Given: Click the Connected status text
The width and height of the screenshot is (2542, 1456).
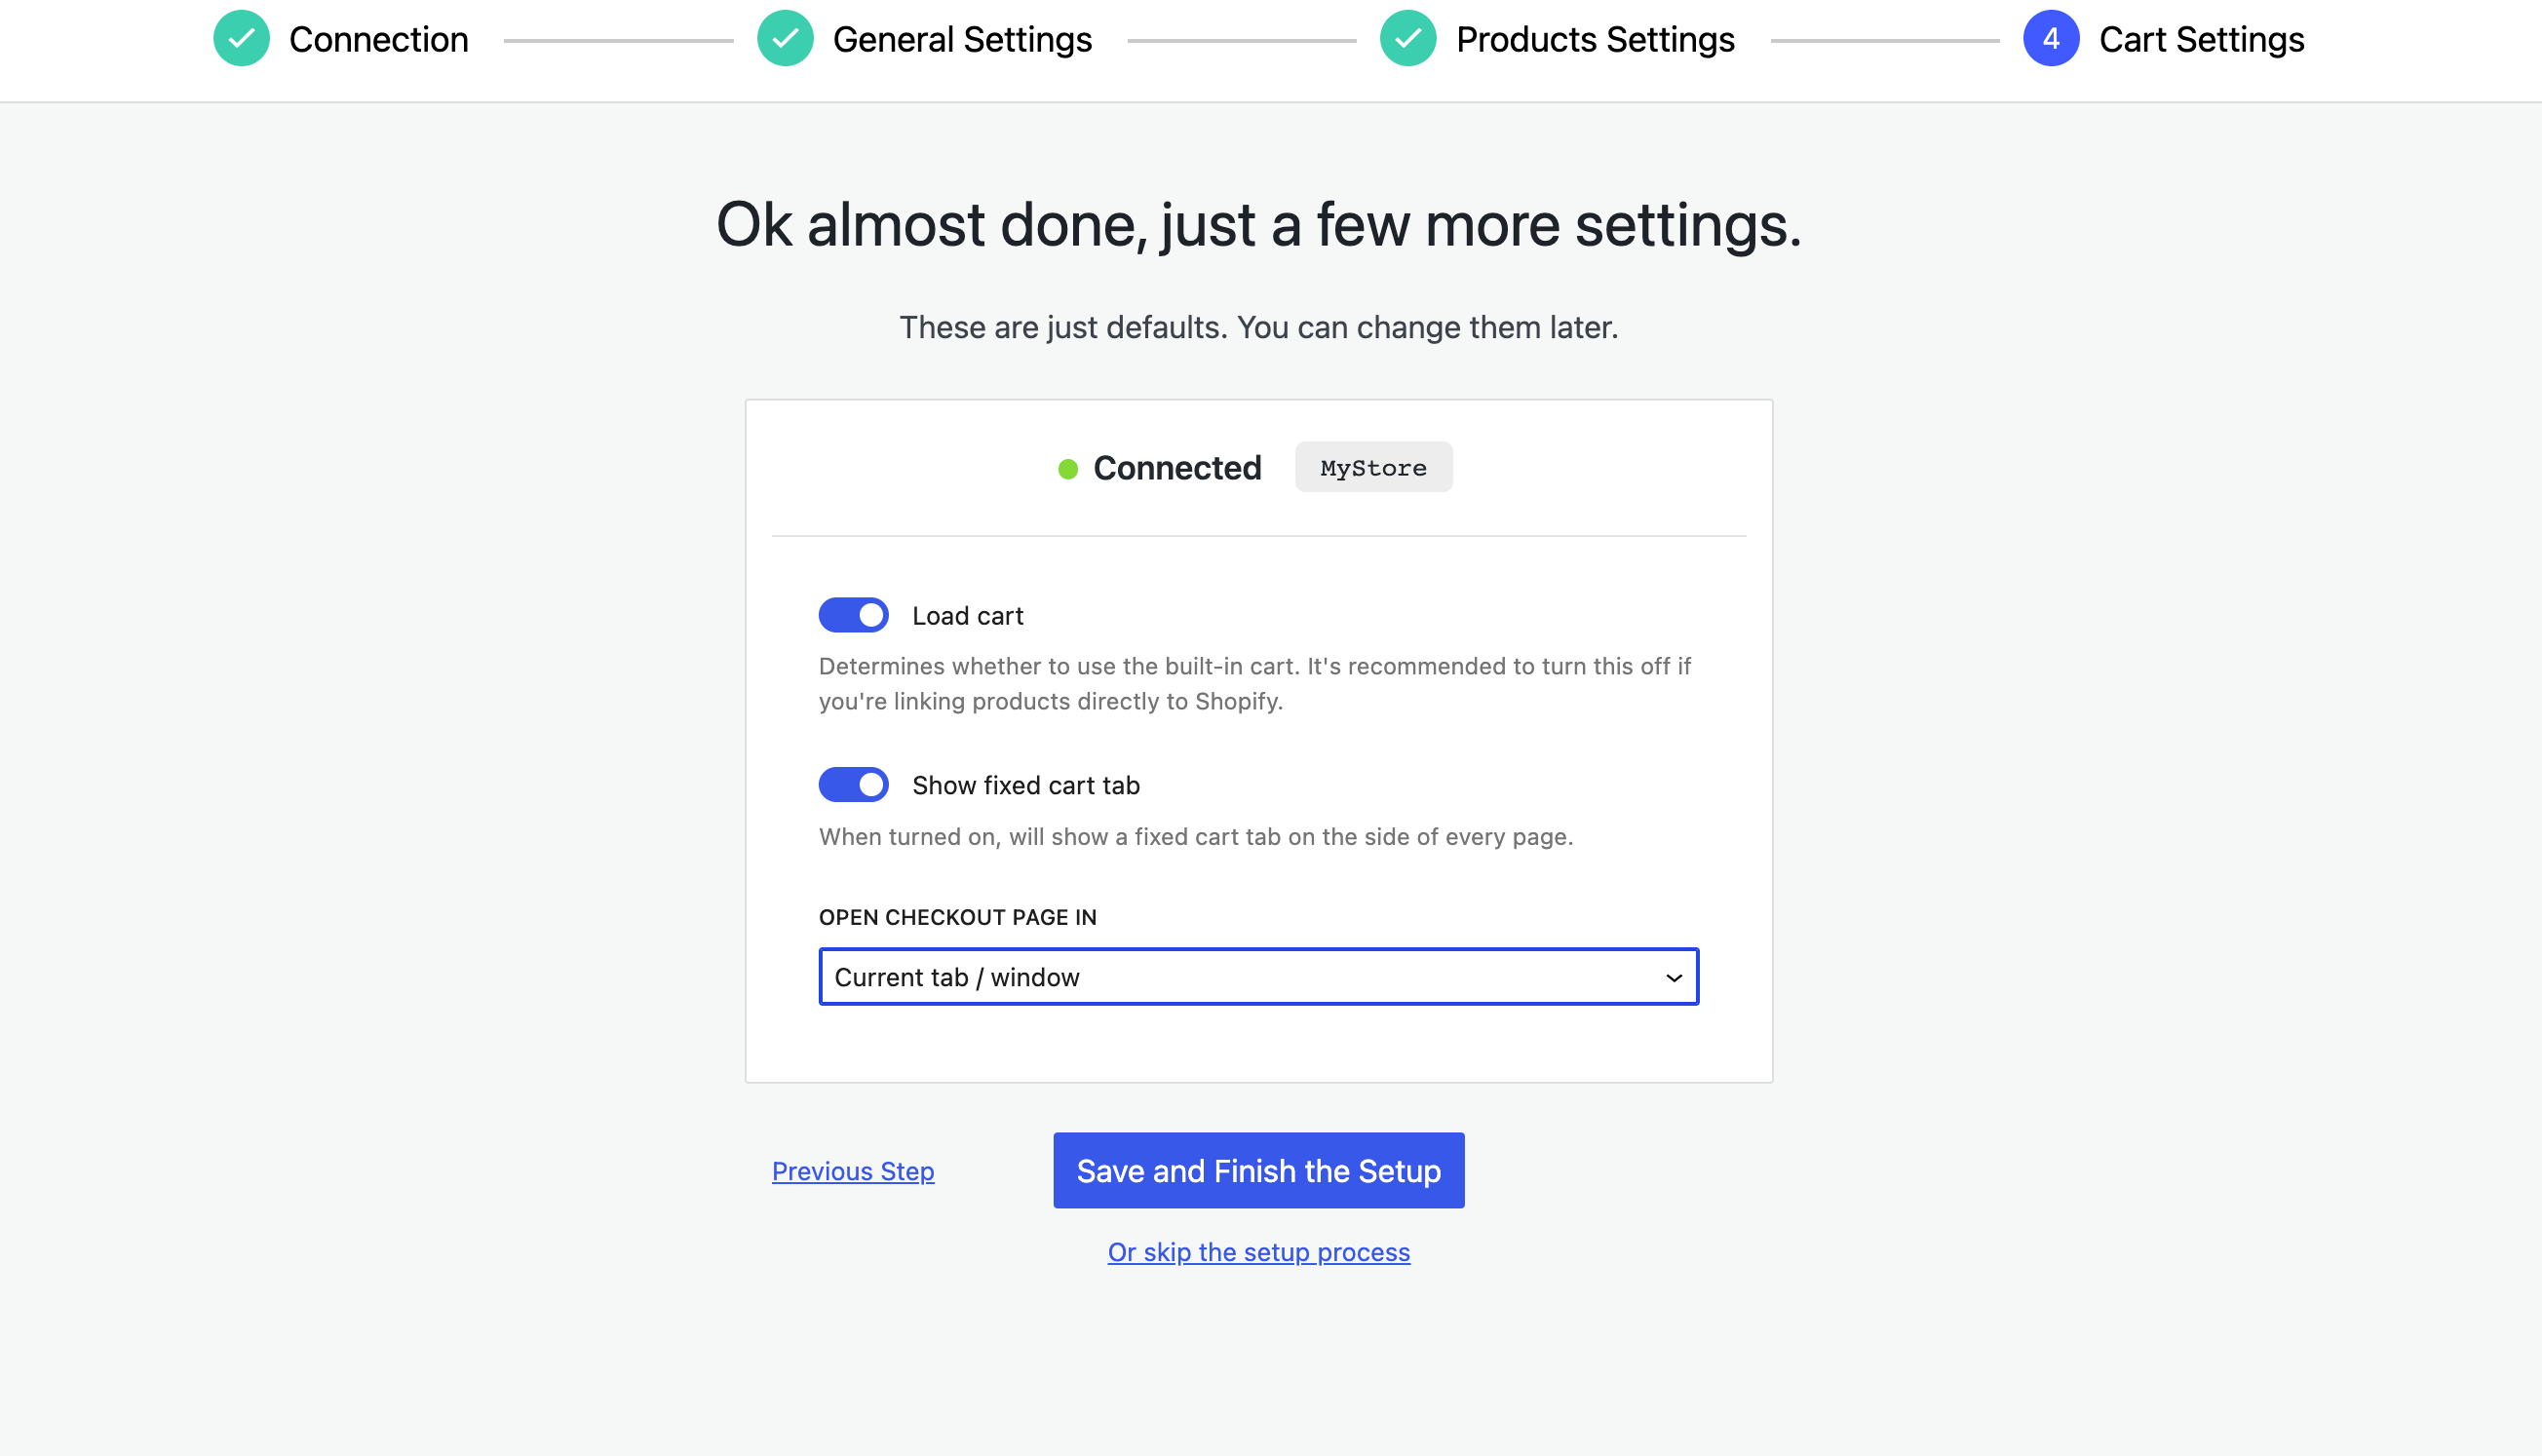Looking at the screenshot, I should pyautogui.click(x=1177, y=468).
